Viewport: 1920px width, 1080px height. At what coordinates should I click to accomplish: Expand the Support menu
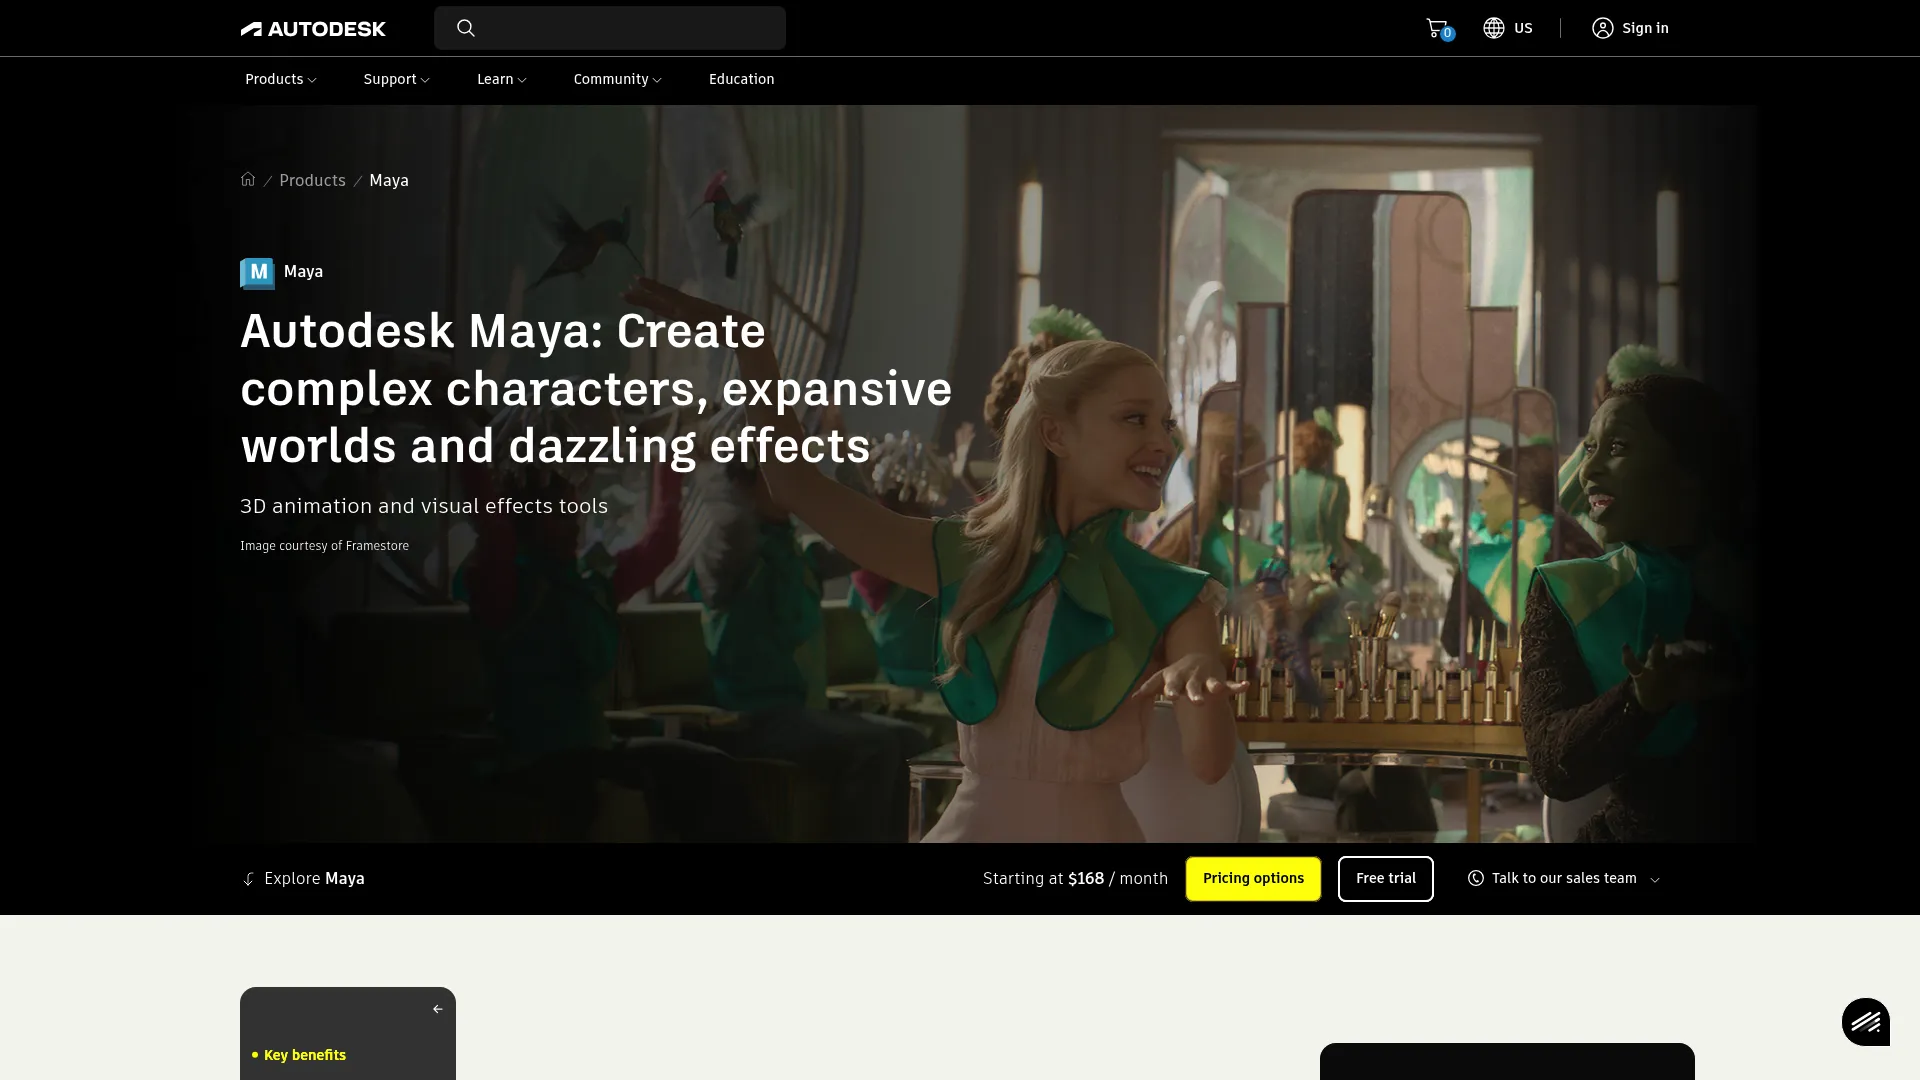click(396, 79)
